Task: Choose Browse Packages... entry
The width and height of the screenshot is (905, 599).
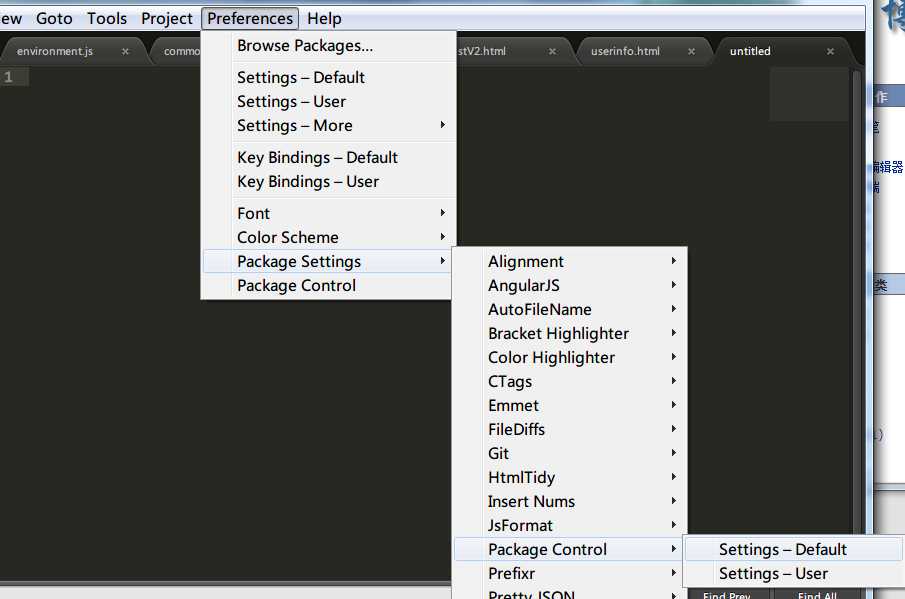Action: click(x=328, y=46)
